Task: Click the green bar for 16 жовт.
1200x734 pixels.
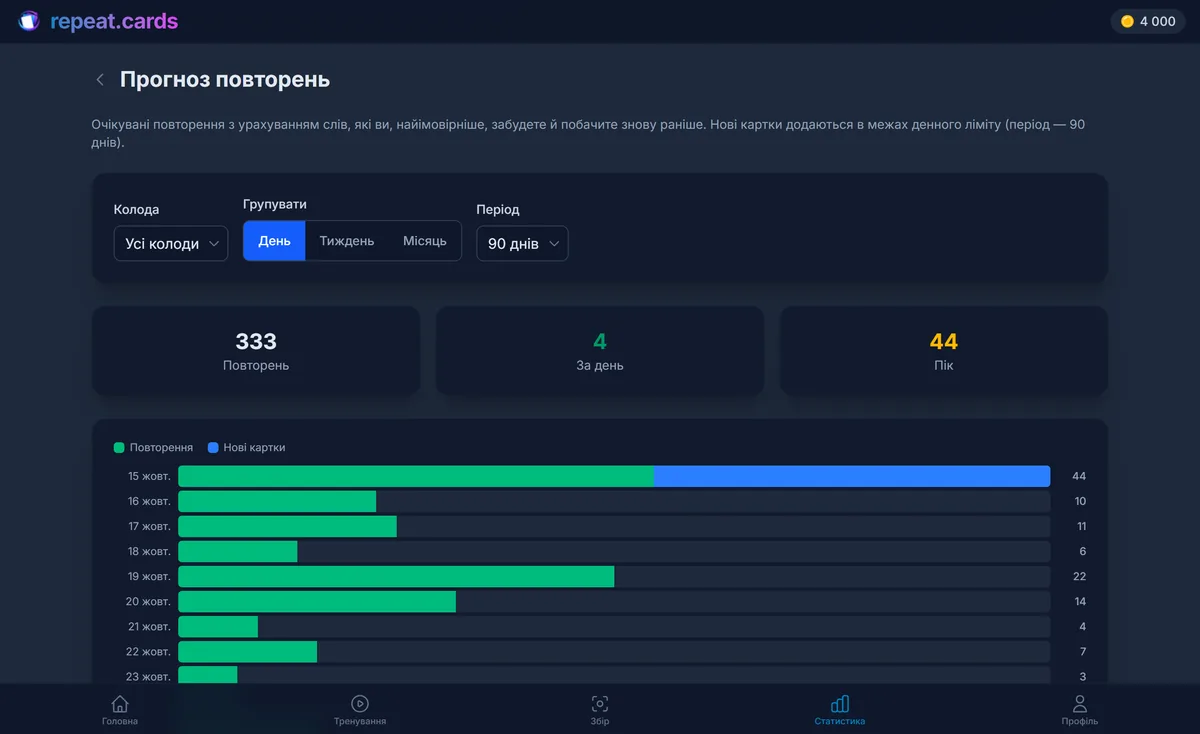Action: tap(277, 501)
